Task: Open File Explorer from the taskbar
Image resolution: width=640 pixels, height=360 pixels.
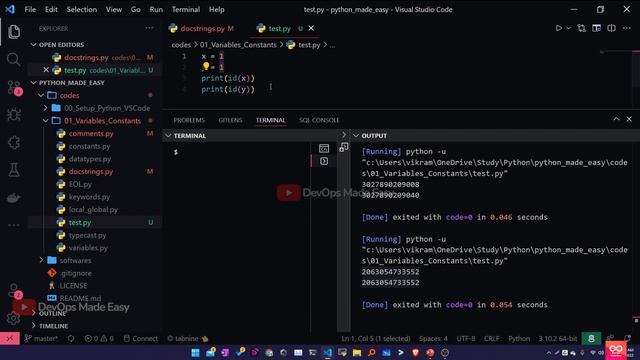Action: [x=357, y=352]
